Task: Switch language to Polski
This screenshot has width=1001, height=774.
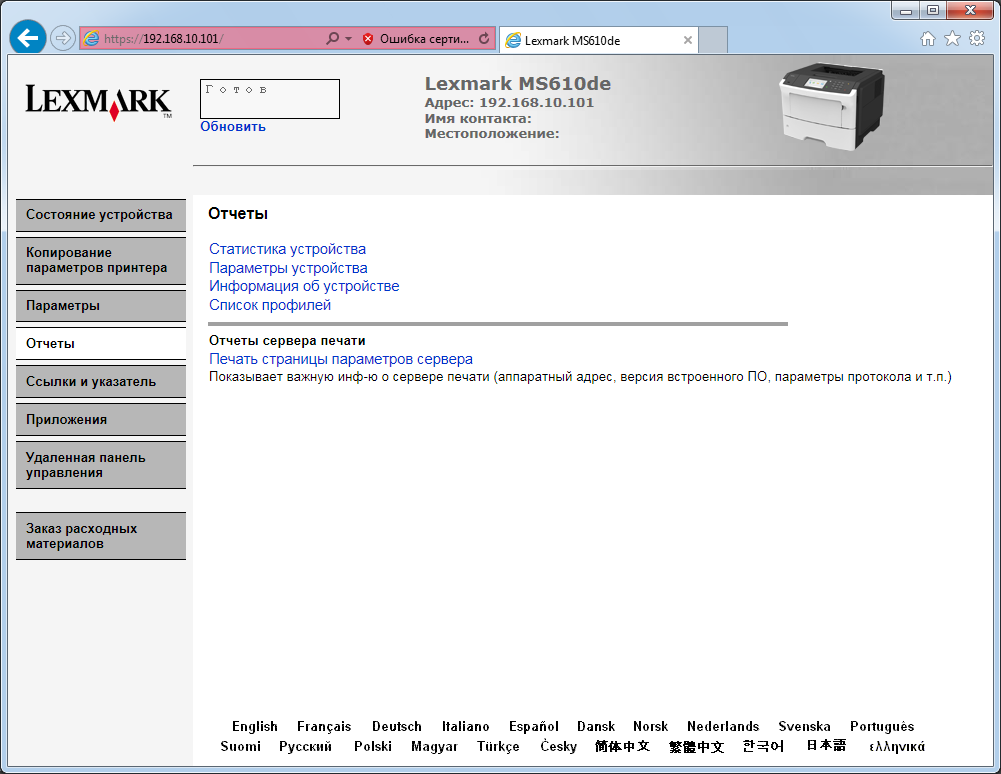Action: (x=373, y=747)
